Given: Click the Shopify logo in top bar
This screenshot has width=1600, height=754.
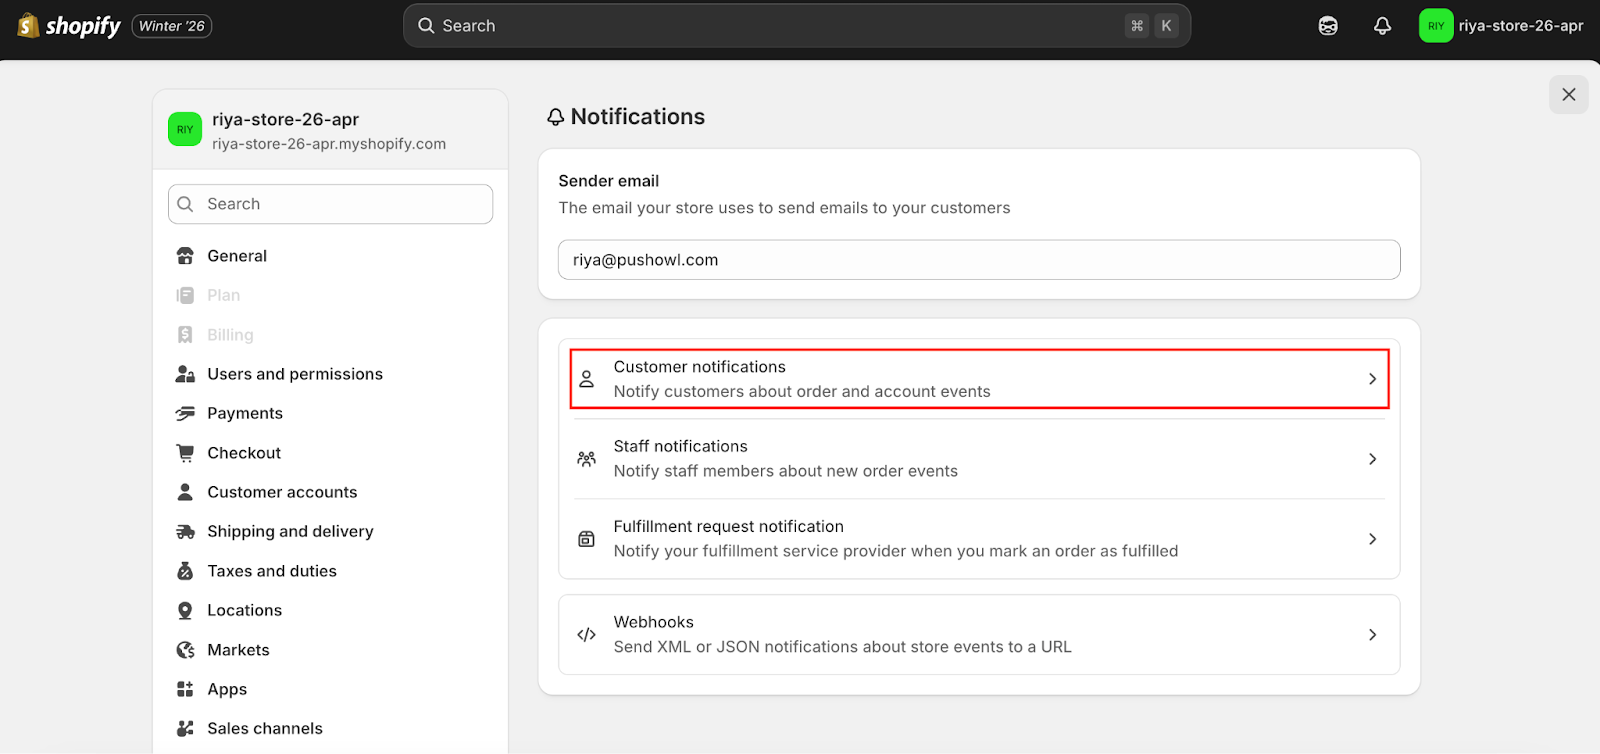Looking at the screenshot, I should point(69,26).
